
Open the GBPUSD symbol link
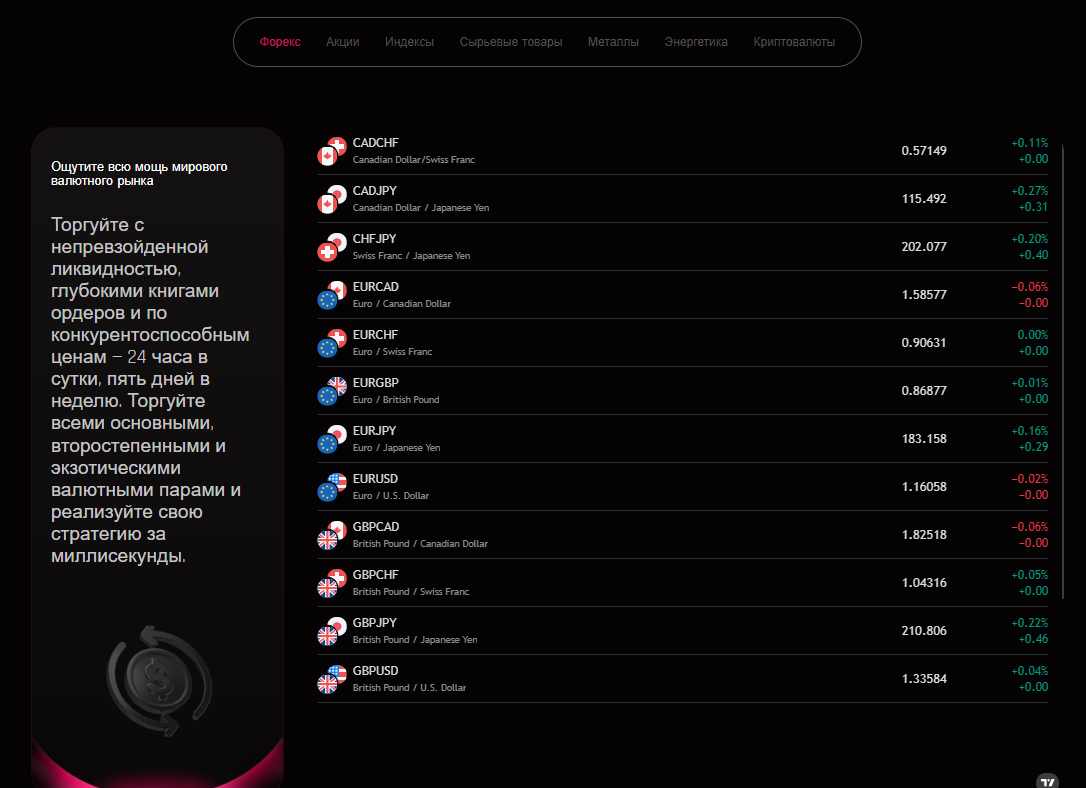375,671
